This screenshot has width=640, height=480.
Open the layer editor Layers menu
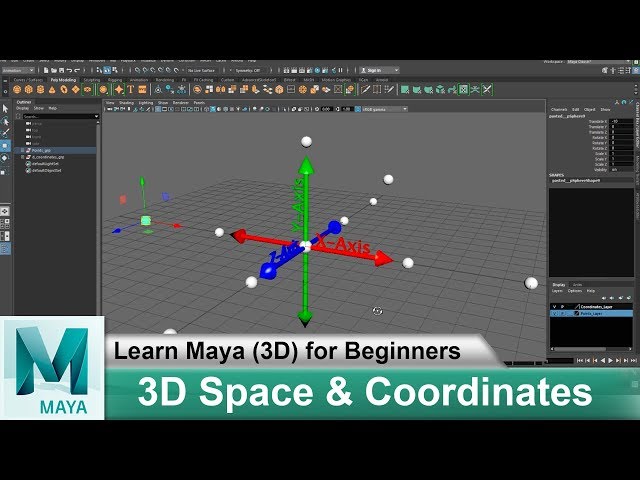point(557,291)
